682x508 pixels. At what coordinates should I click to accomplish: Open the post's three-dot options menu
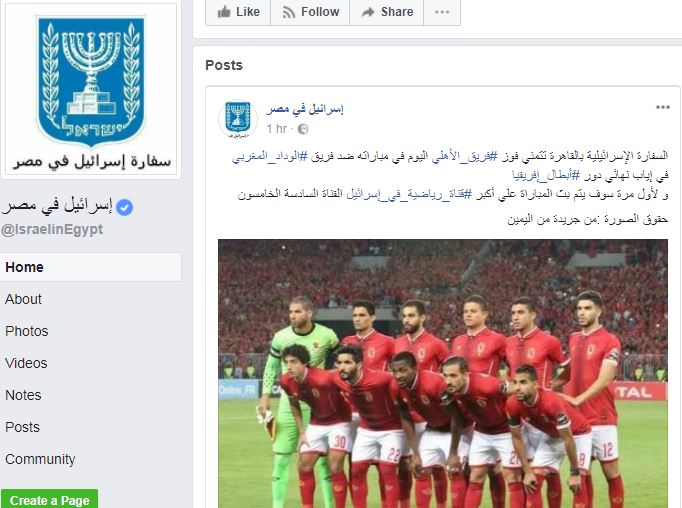[662, 107]
